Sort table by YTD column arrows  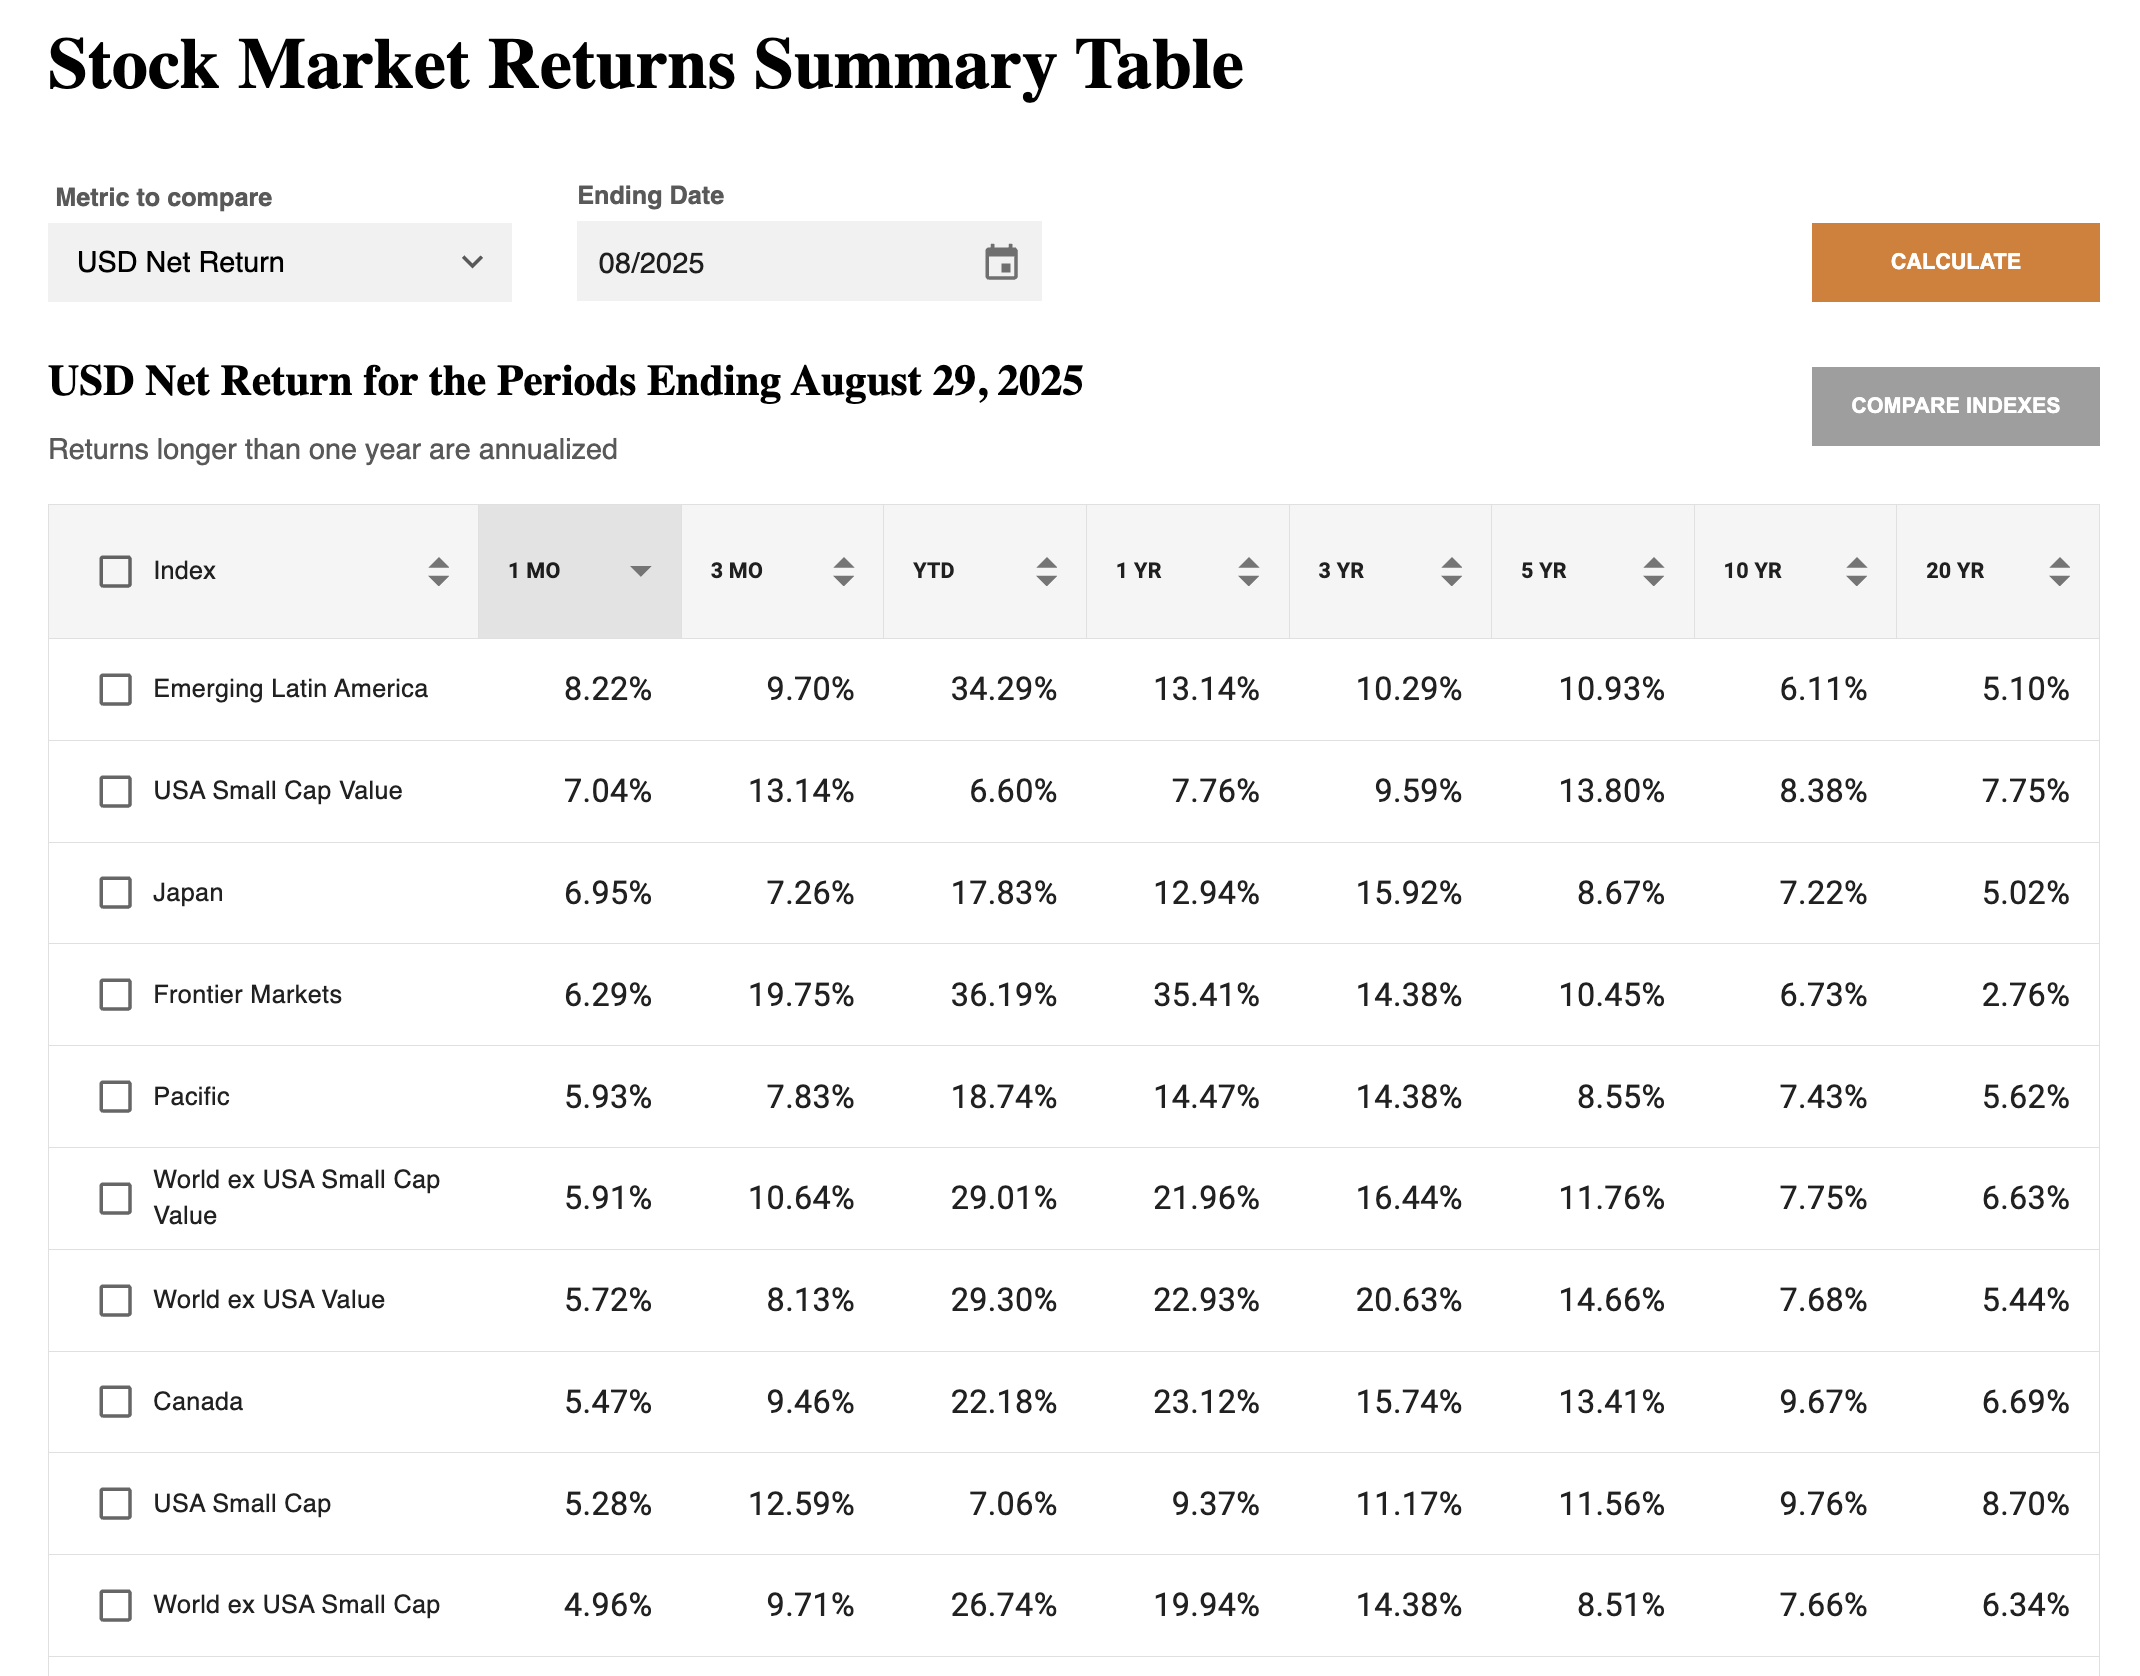(x=1046, y=571)
